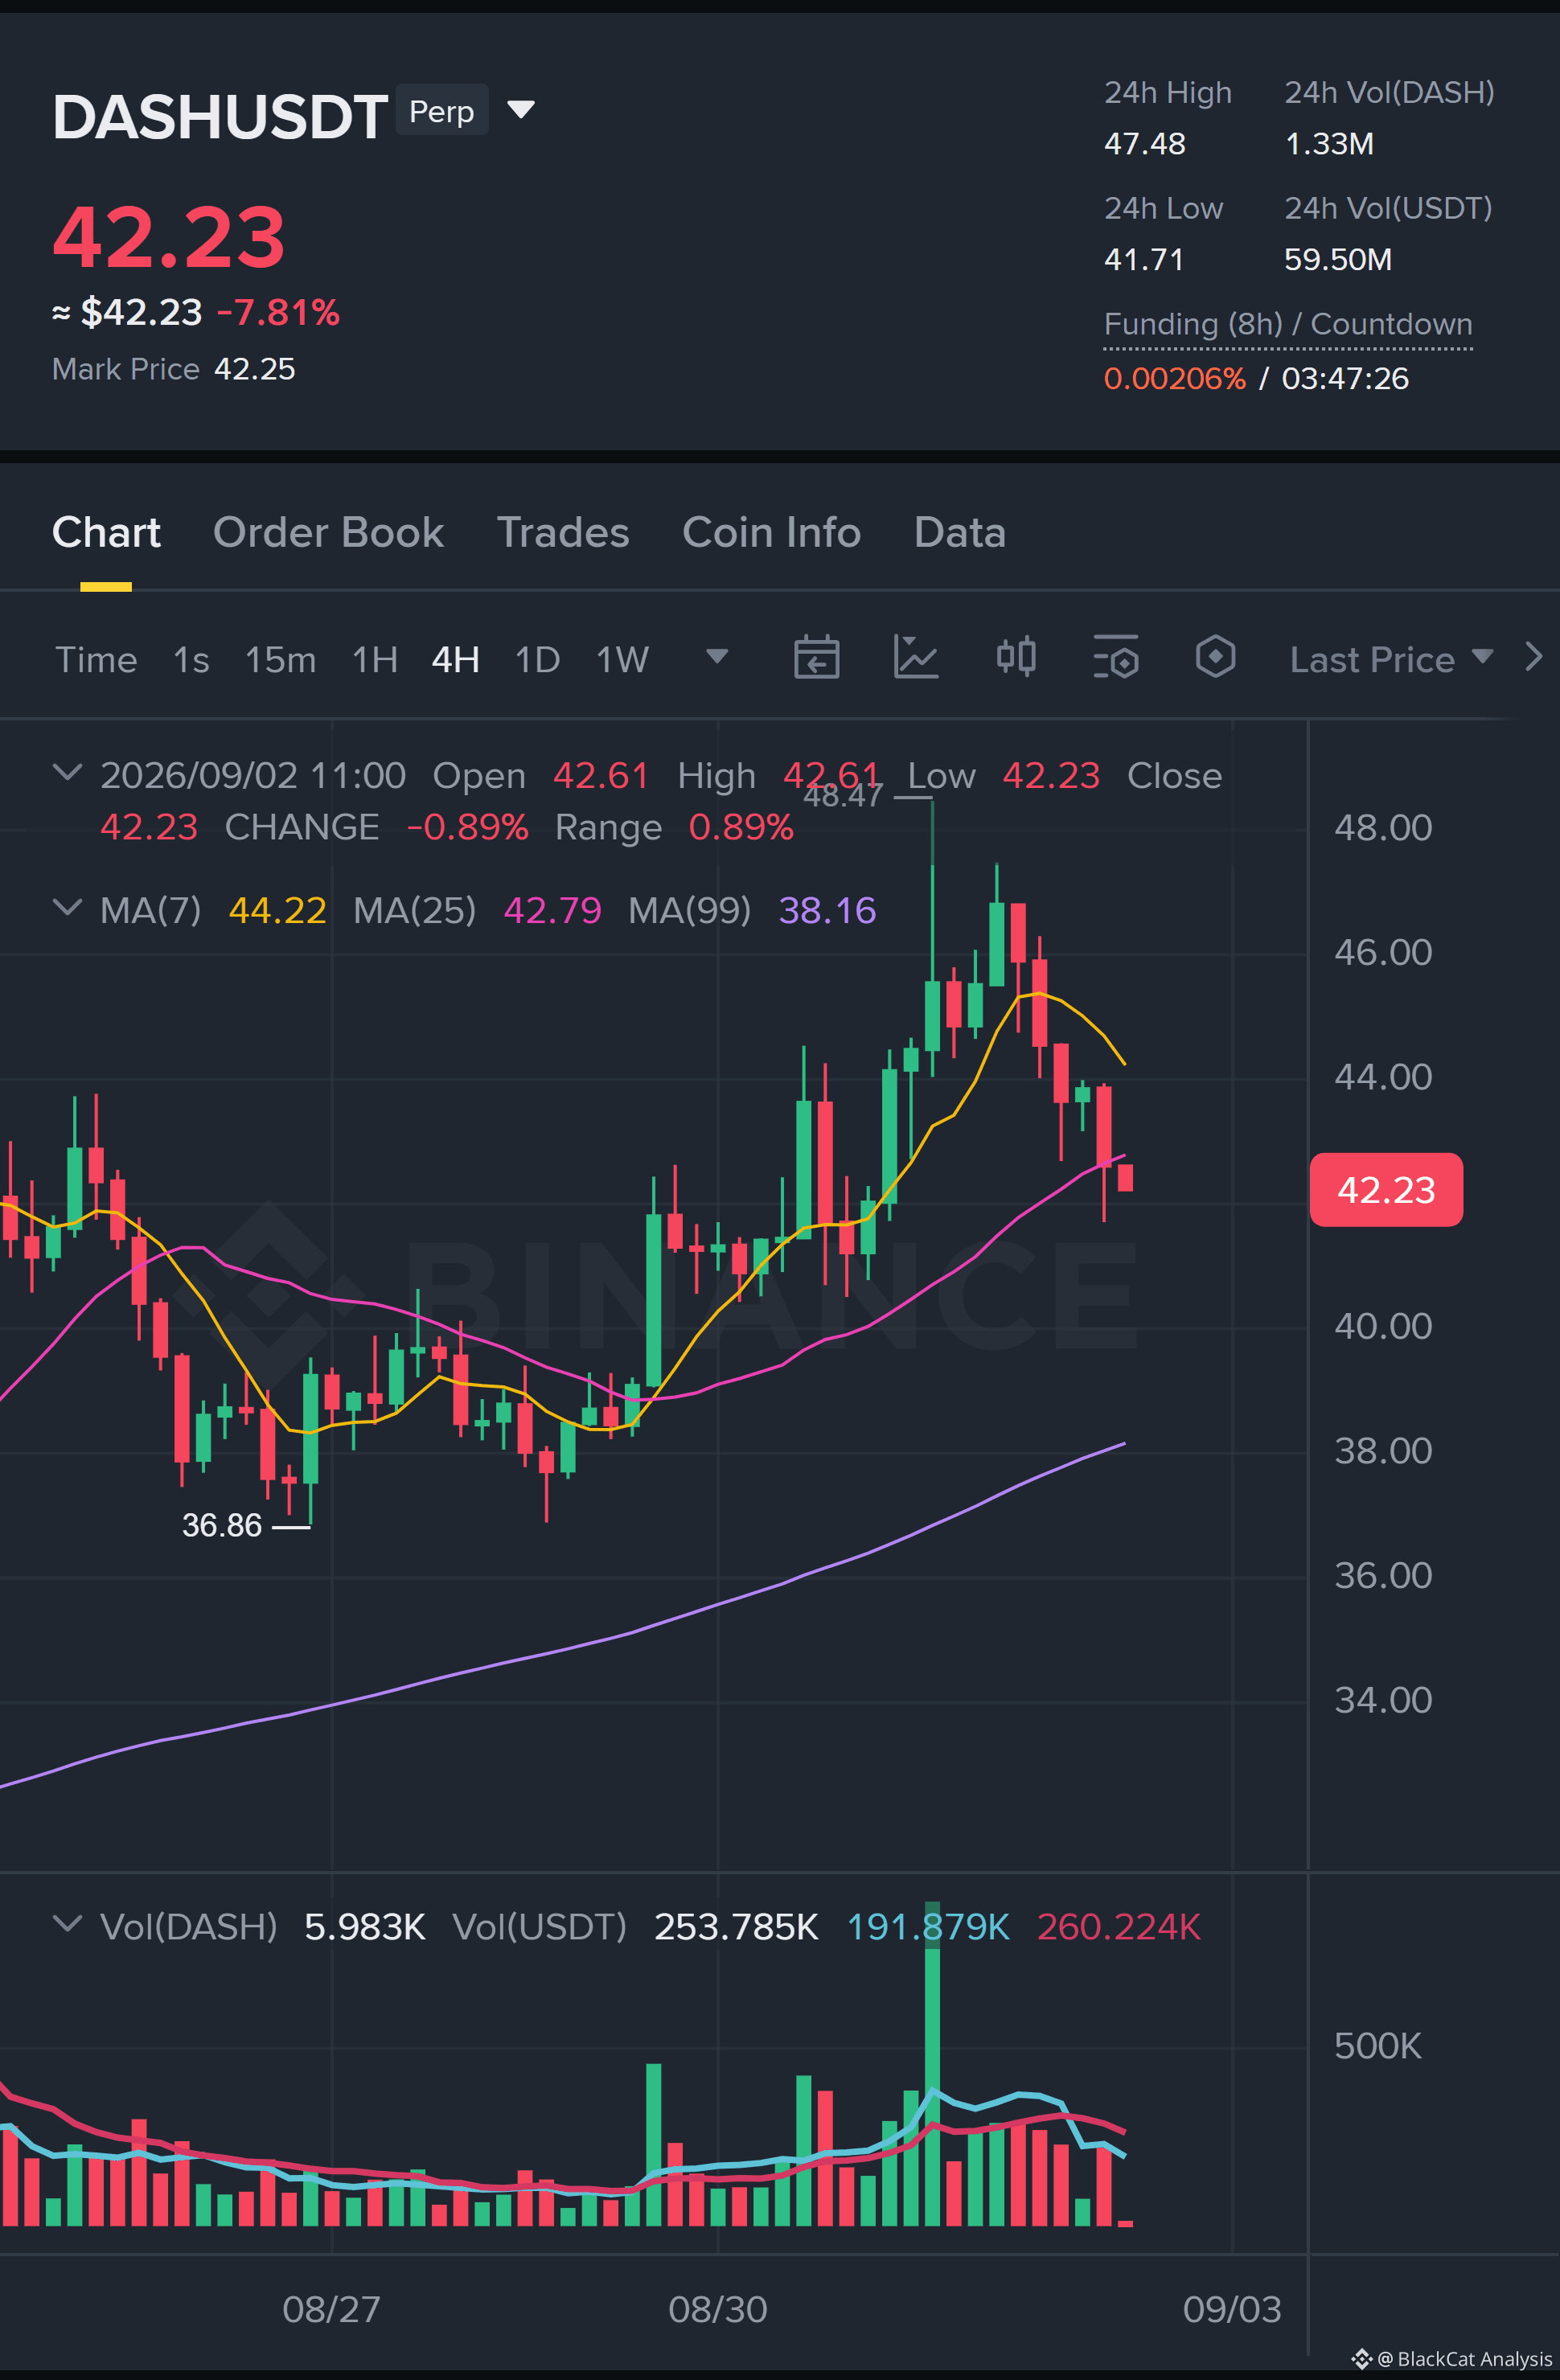Click the 42.23 current price marker

tap(1386, 1190)
